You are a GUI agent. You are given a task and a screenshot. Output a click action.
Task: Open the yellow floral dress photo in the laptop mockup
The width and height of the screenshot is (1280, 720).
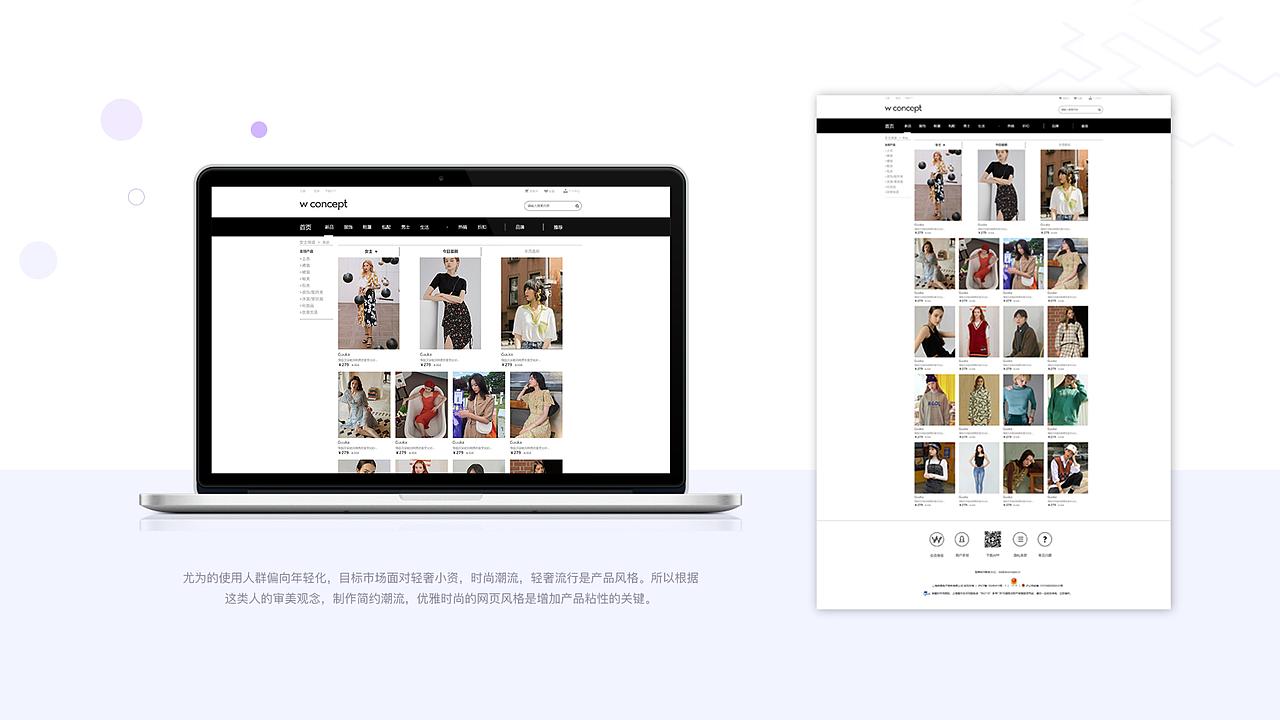pyautogui.click(x=536, y=405)
